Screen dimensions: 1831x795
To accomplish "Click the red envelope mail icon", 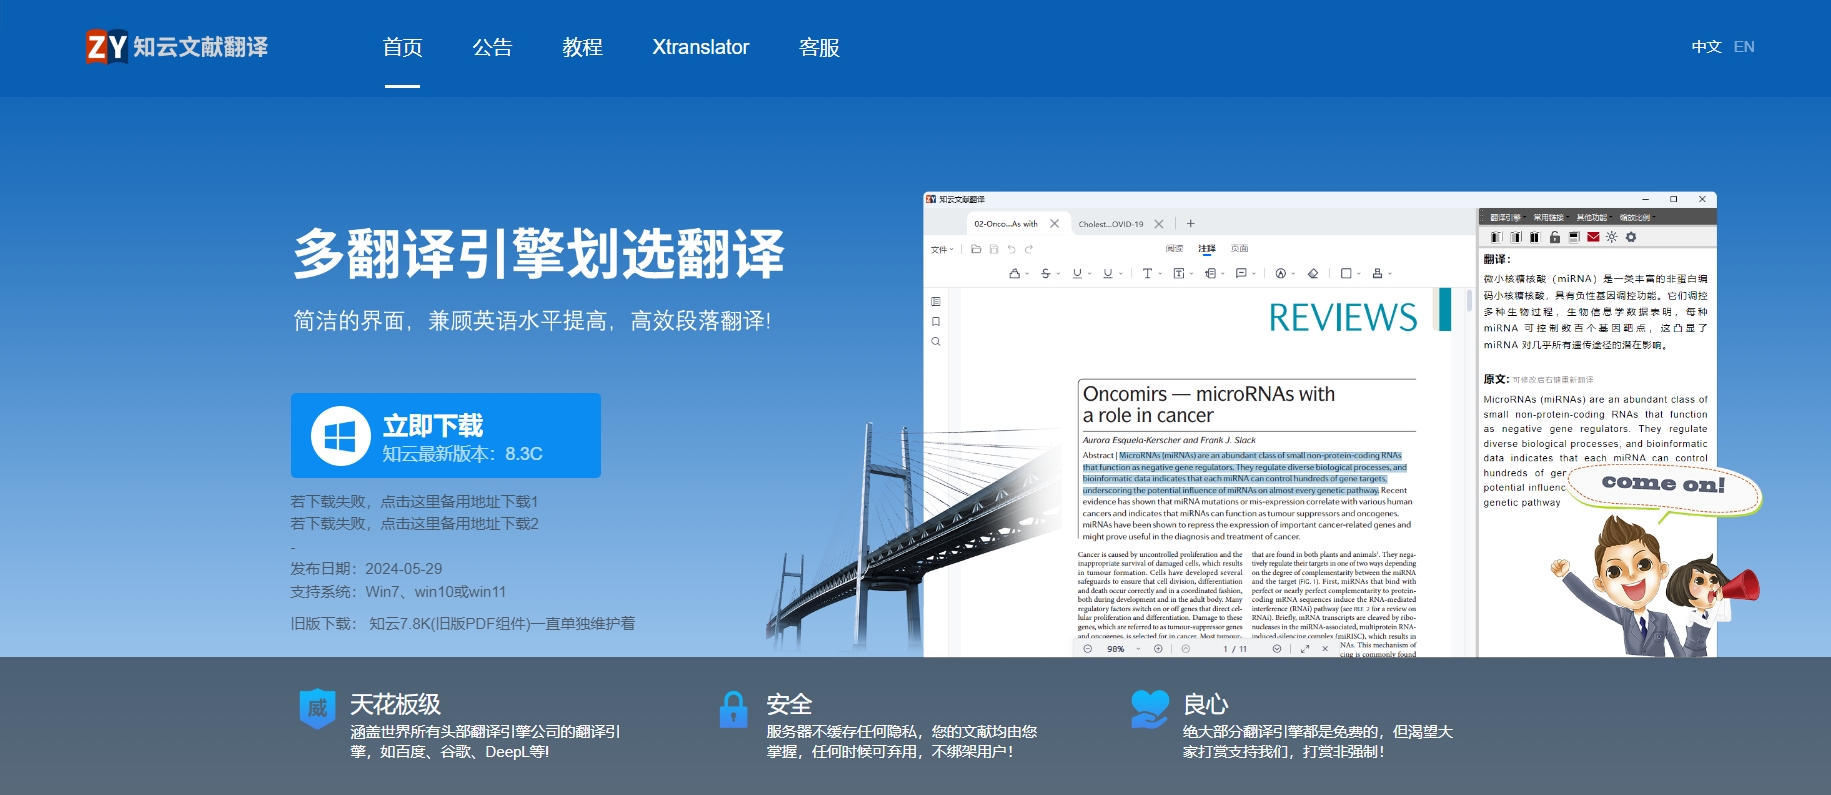I will pos(1593,237).
